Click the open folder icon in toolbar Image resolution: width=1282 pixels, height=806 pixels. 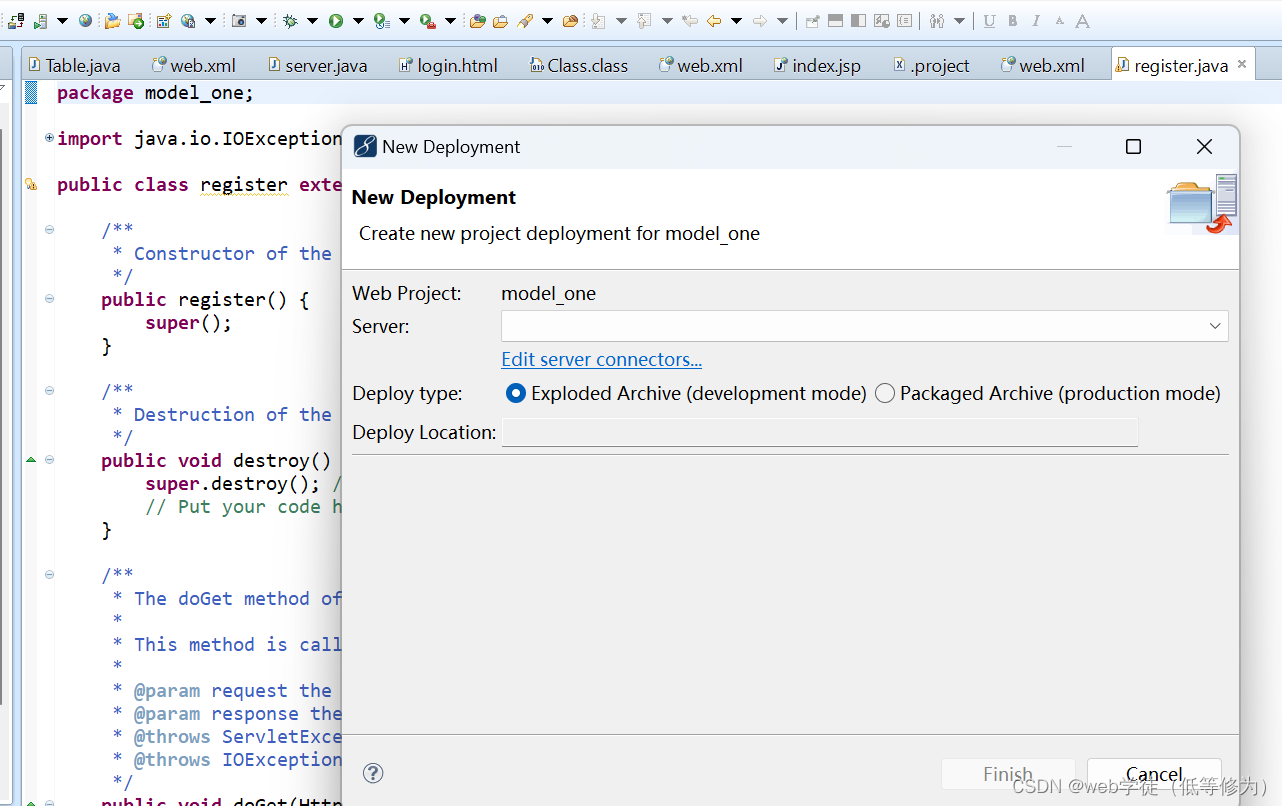[x=113, y=21]
